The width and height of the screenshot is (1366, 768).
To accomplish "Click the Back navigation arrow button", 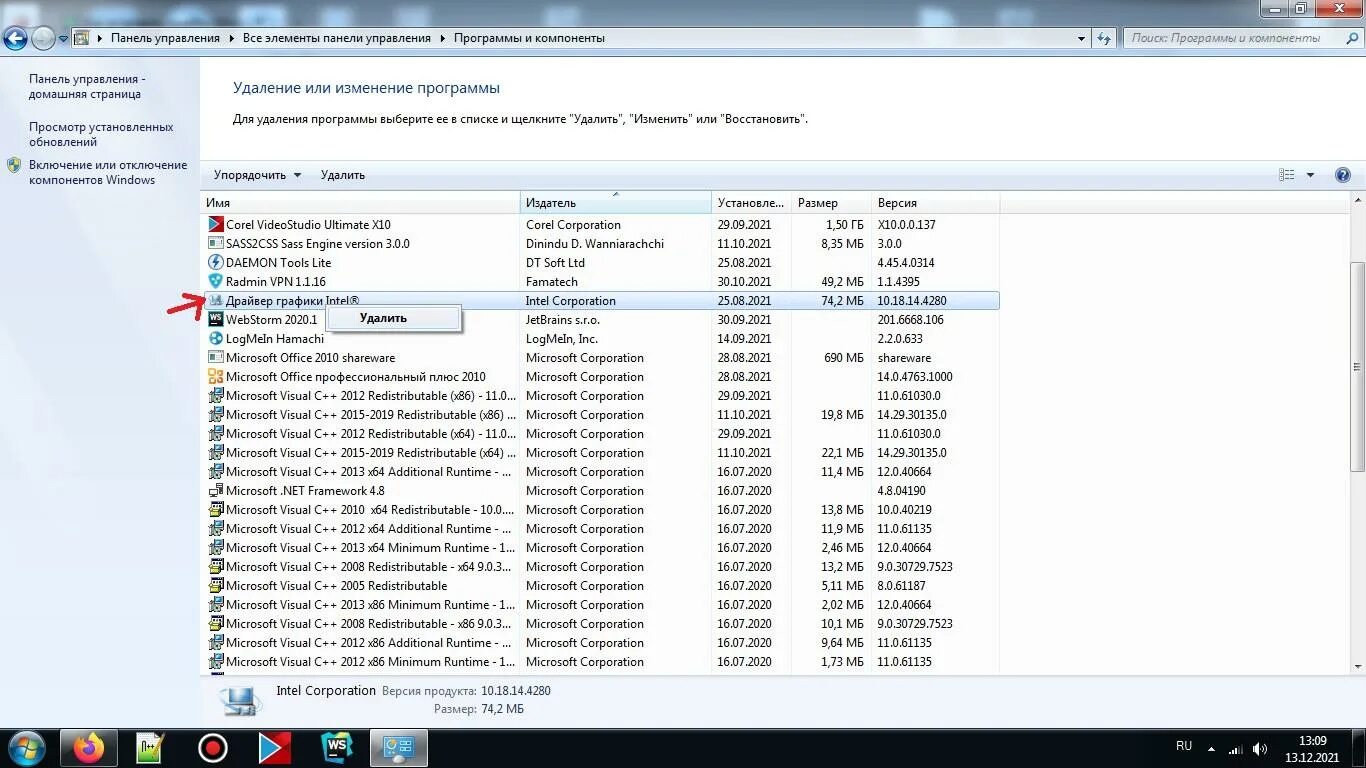I will click(15, 38).
